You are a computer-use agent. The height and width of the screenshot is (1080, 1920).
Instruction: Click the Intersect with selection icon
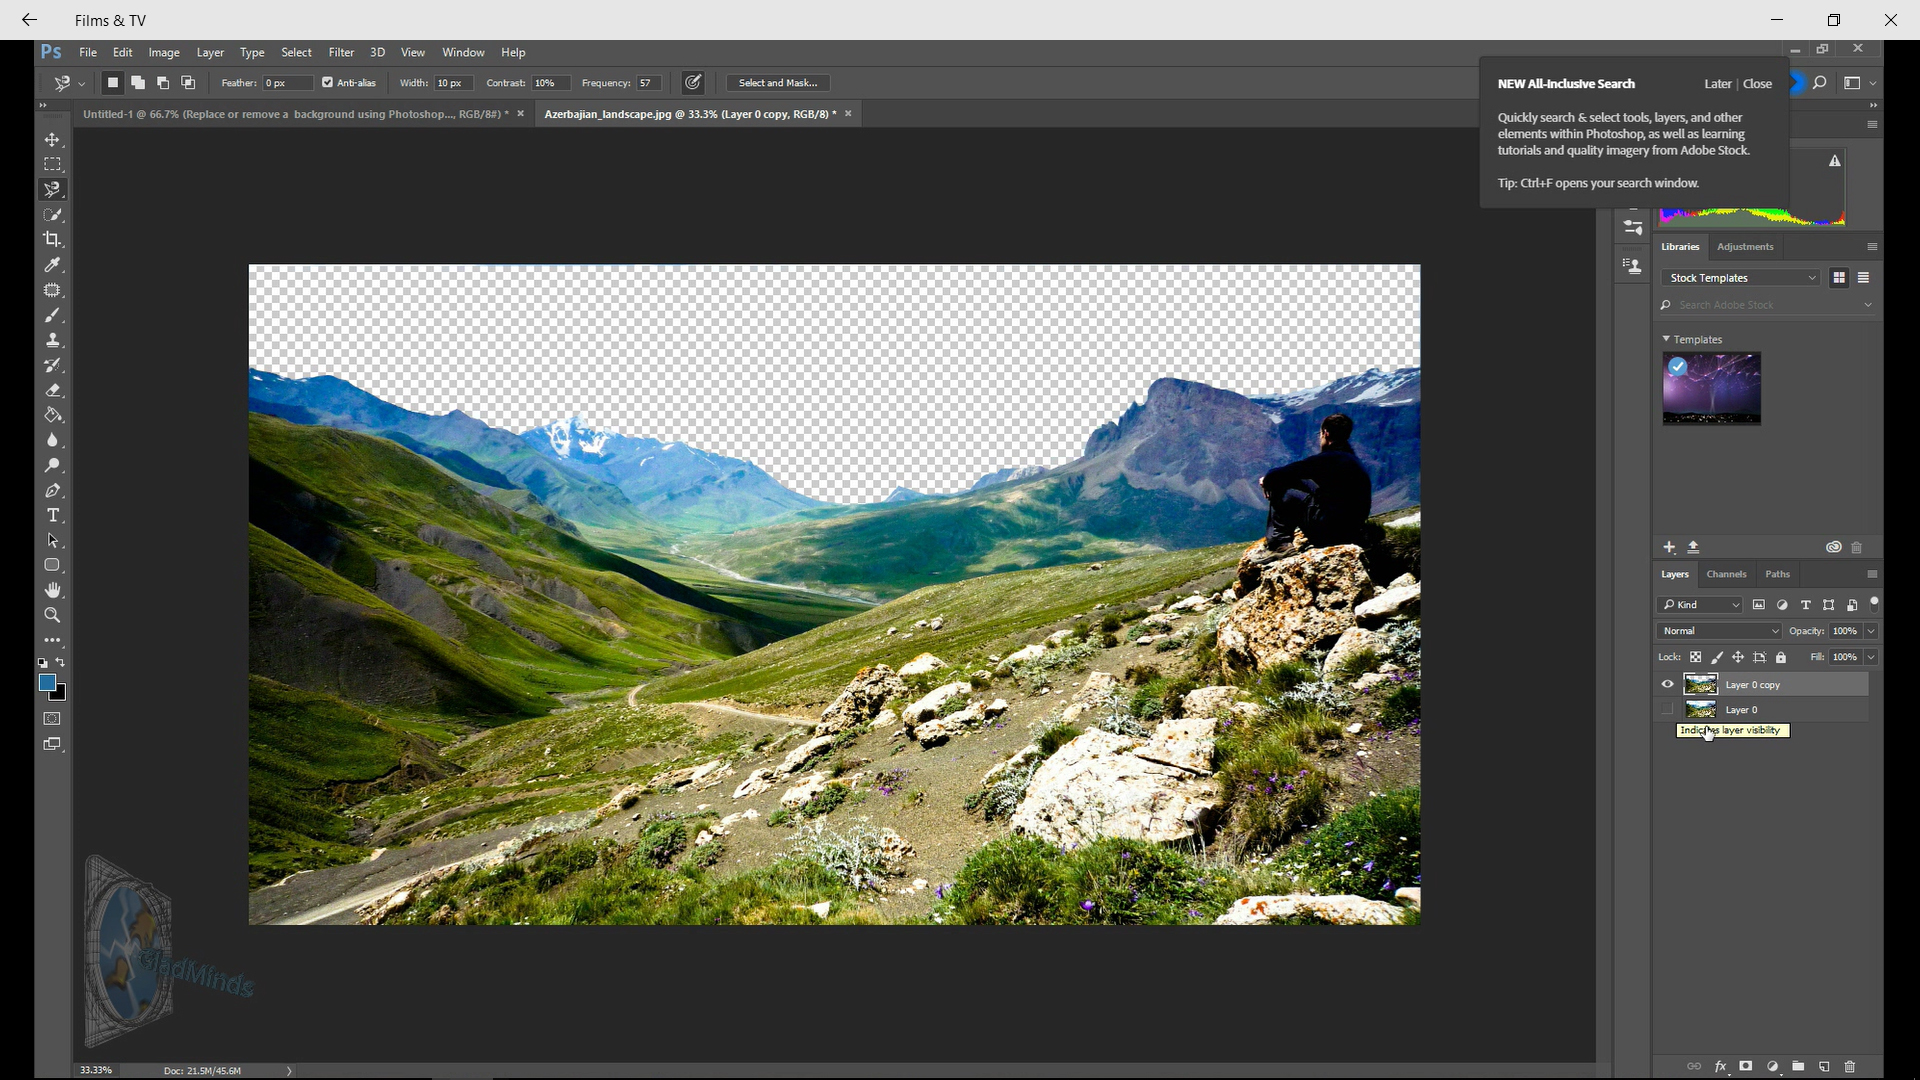188,83
